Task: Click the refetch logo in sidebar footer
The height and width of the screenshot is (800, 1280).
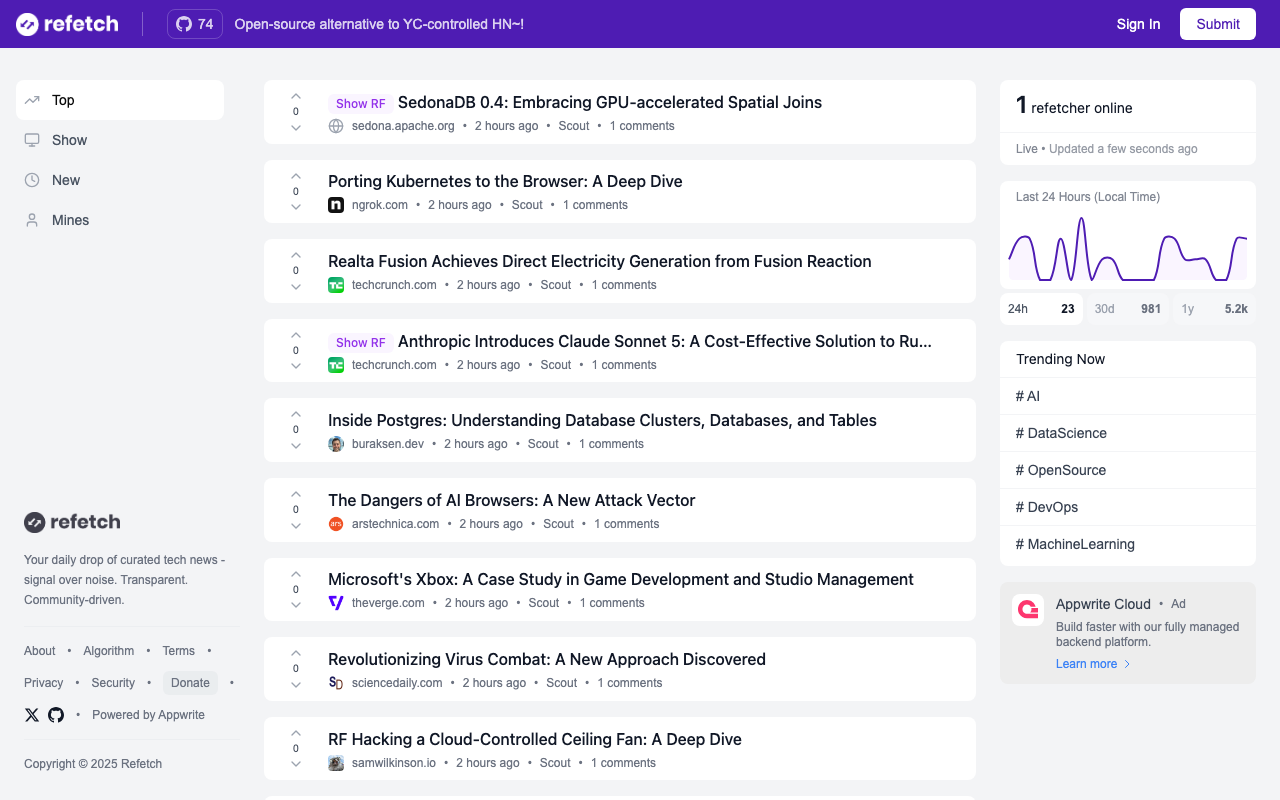Action: tap(72, 522)
